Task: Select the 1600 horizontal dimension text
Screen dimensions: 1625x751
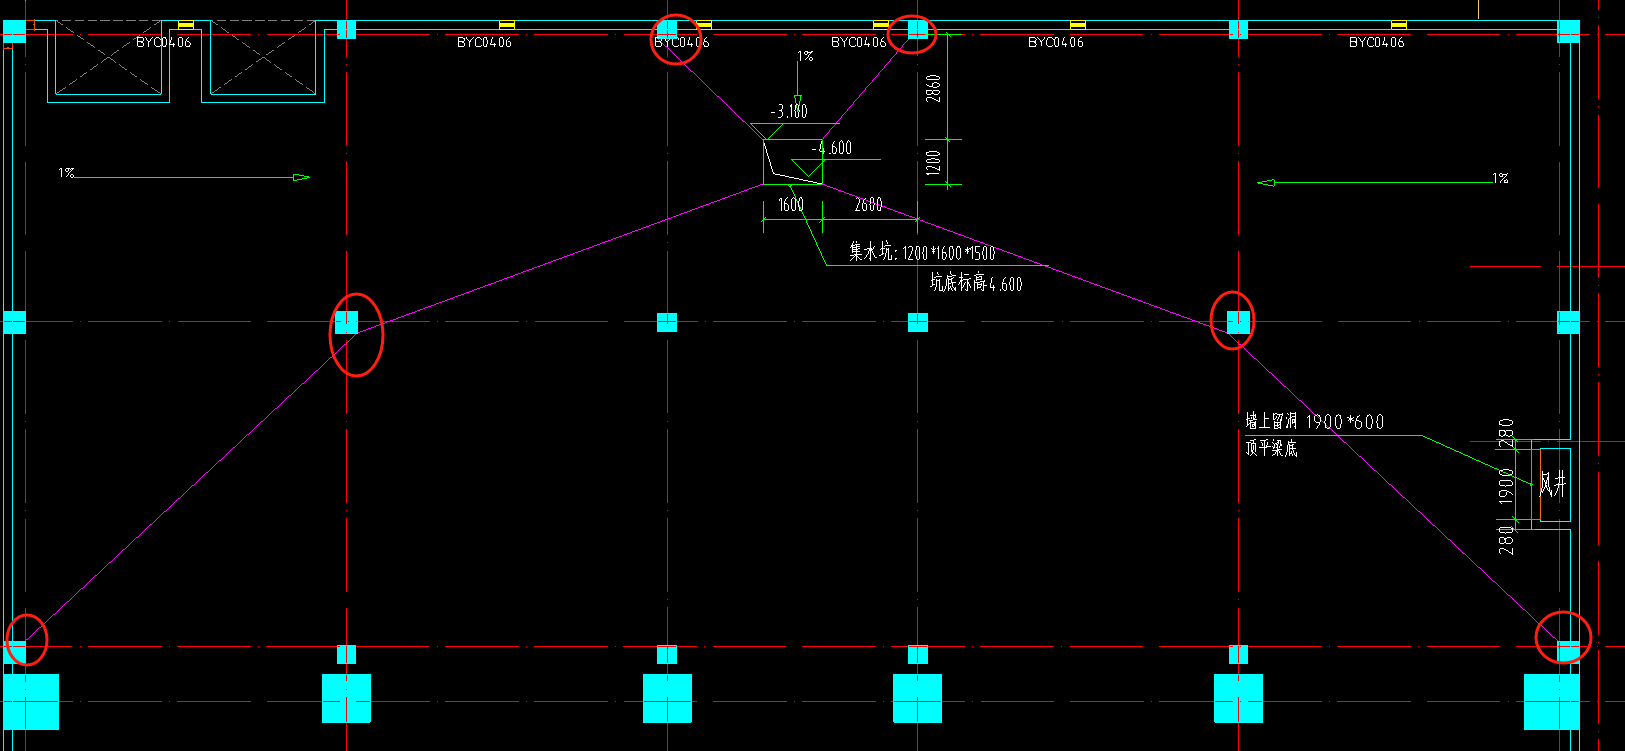Action: pyautogui.click(x=791, y=205)
